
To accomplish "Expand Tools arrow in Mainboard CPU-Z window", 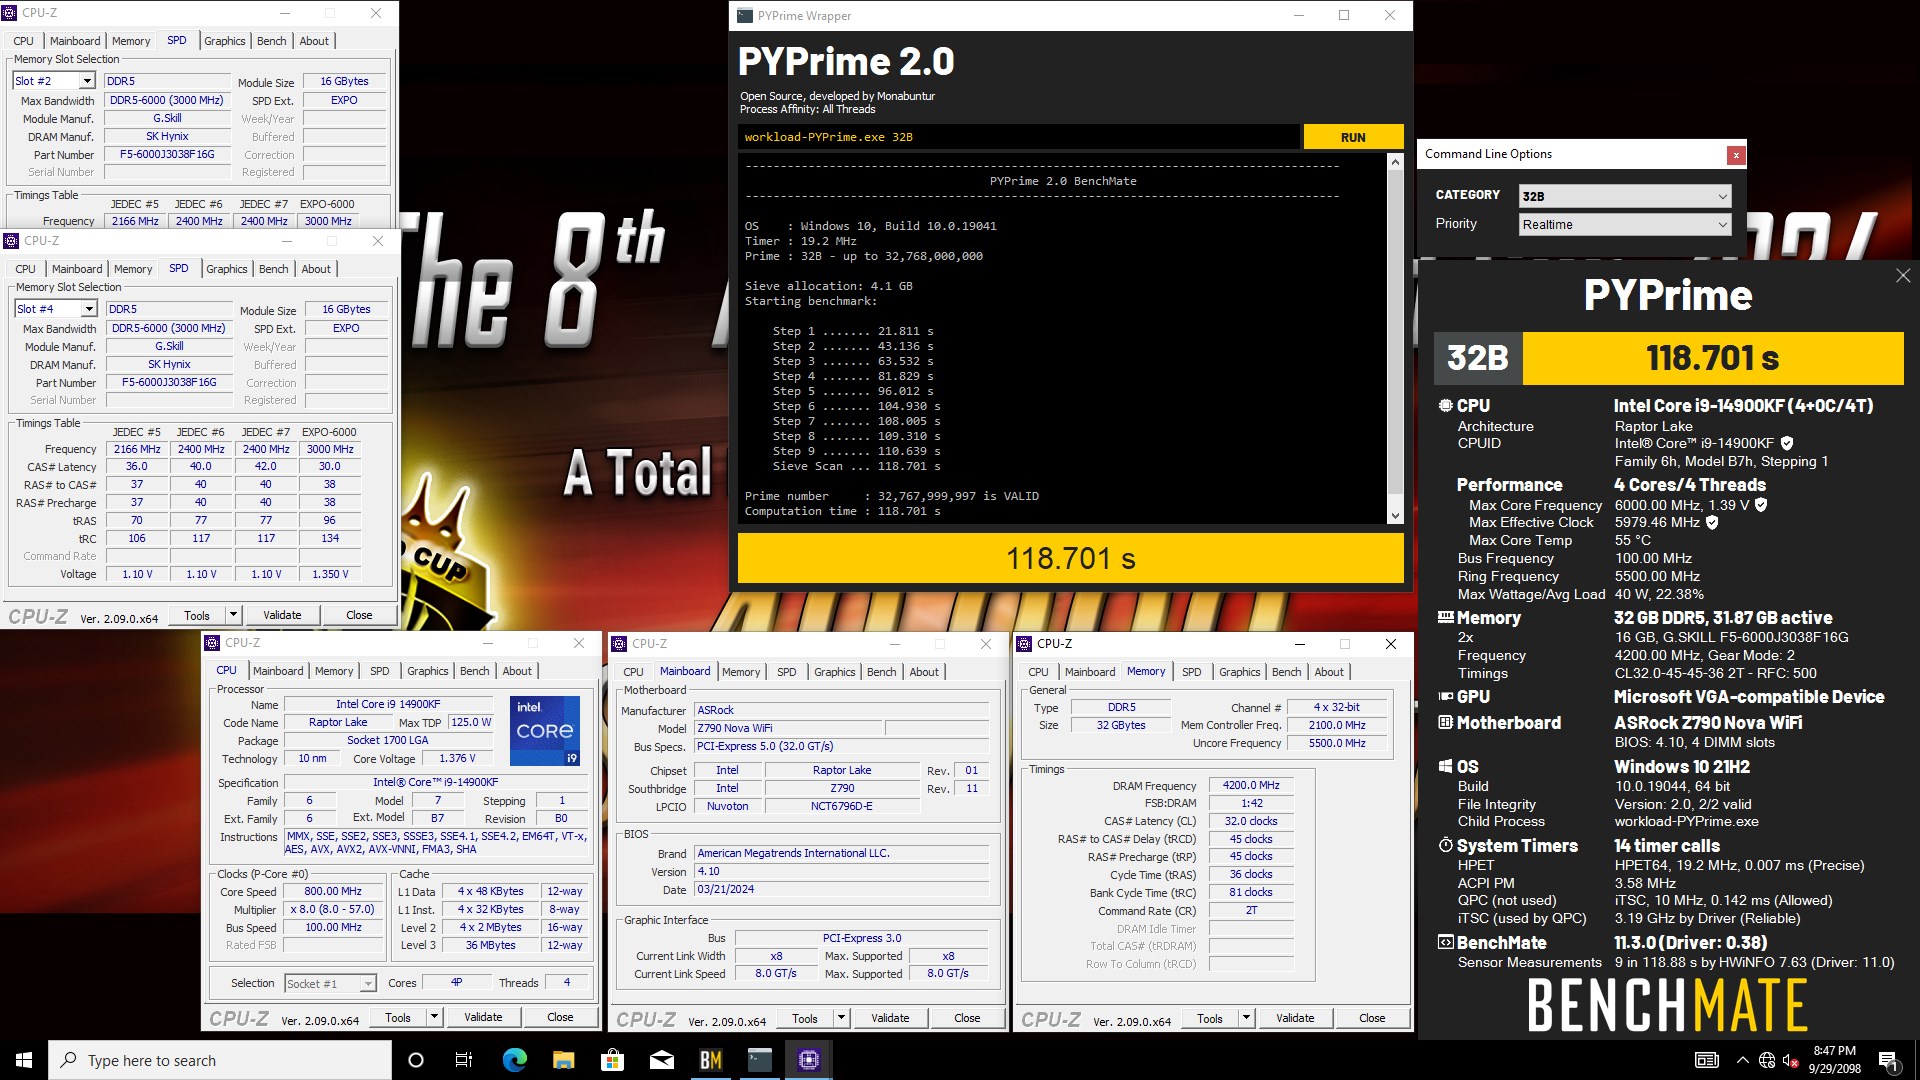I will pyautogui.click(x=841, y=1018).
